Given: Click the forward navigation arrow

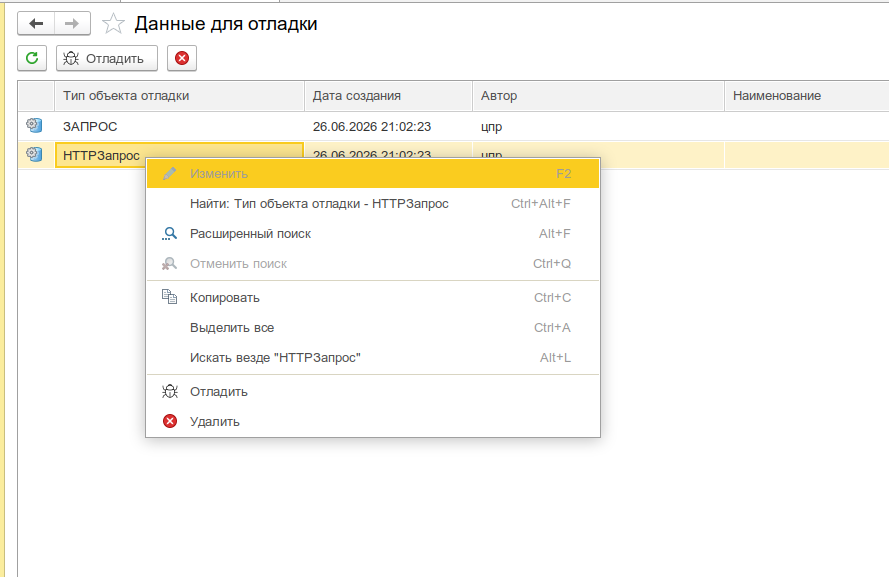Looking at the screenshot, I should 72,23.
